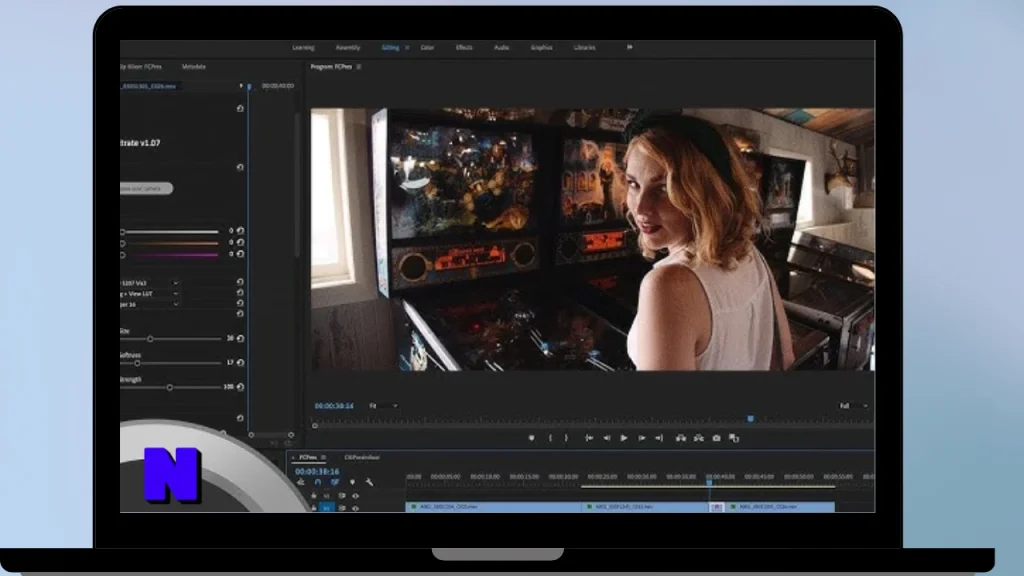The image size is (1024, 576).
Task: Export frame with the camera icon
Action: (716, 438)
